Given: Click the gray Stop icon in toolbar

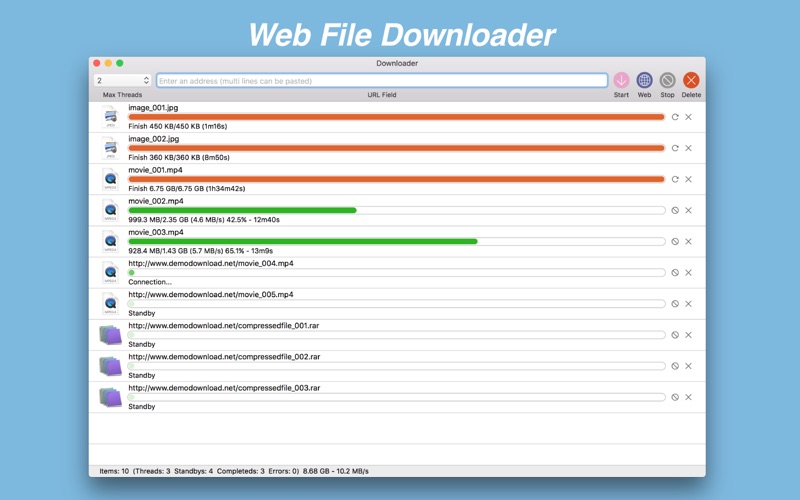Looking at the screenshot, I should [667, 80].
